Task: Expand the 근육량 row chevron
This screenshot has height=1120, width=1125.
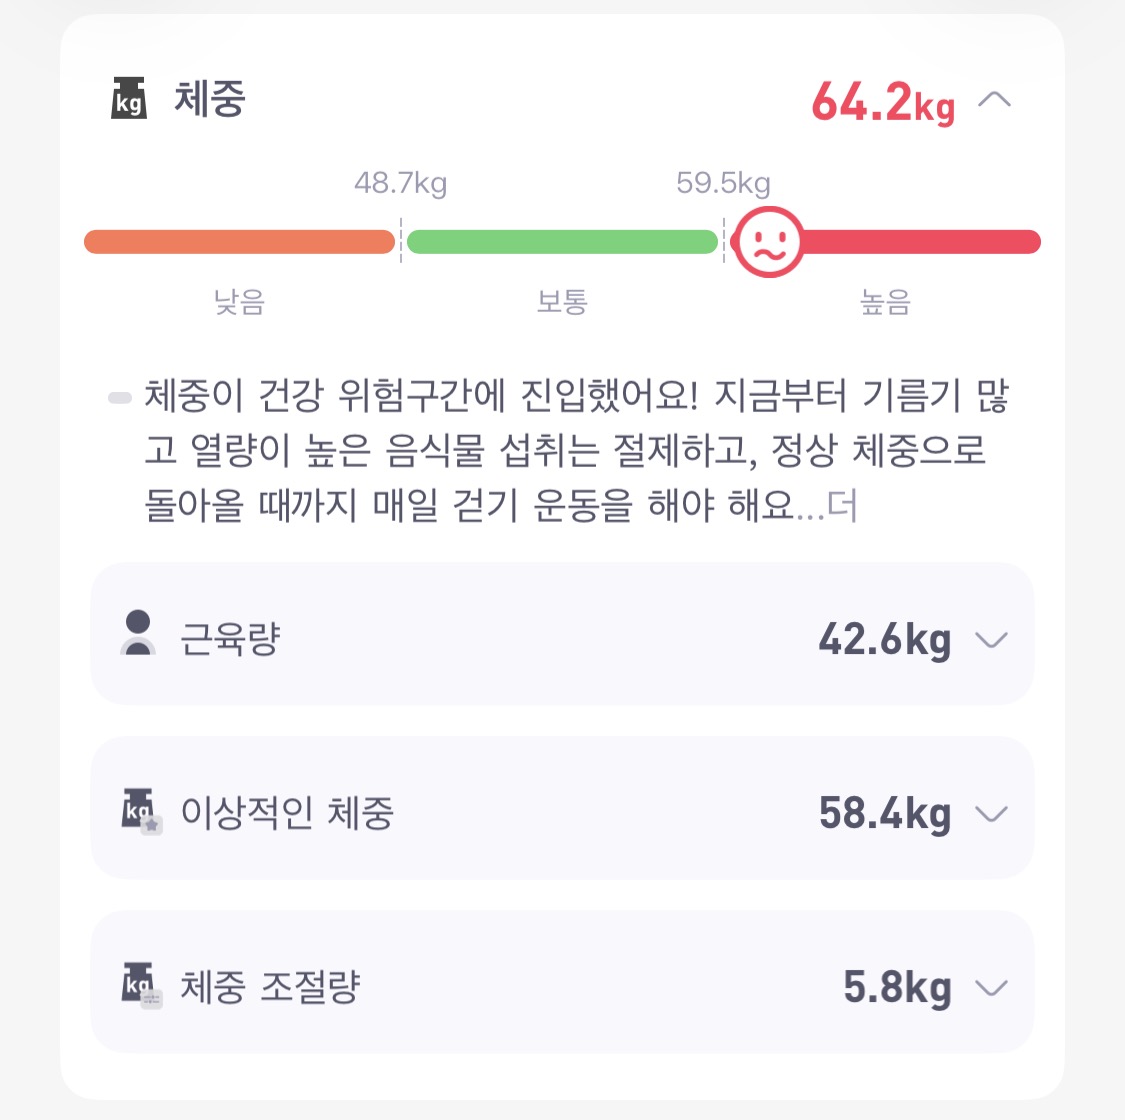Action: pyautogui.click(x=992, y=639)
